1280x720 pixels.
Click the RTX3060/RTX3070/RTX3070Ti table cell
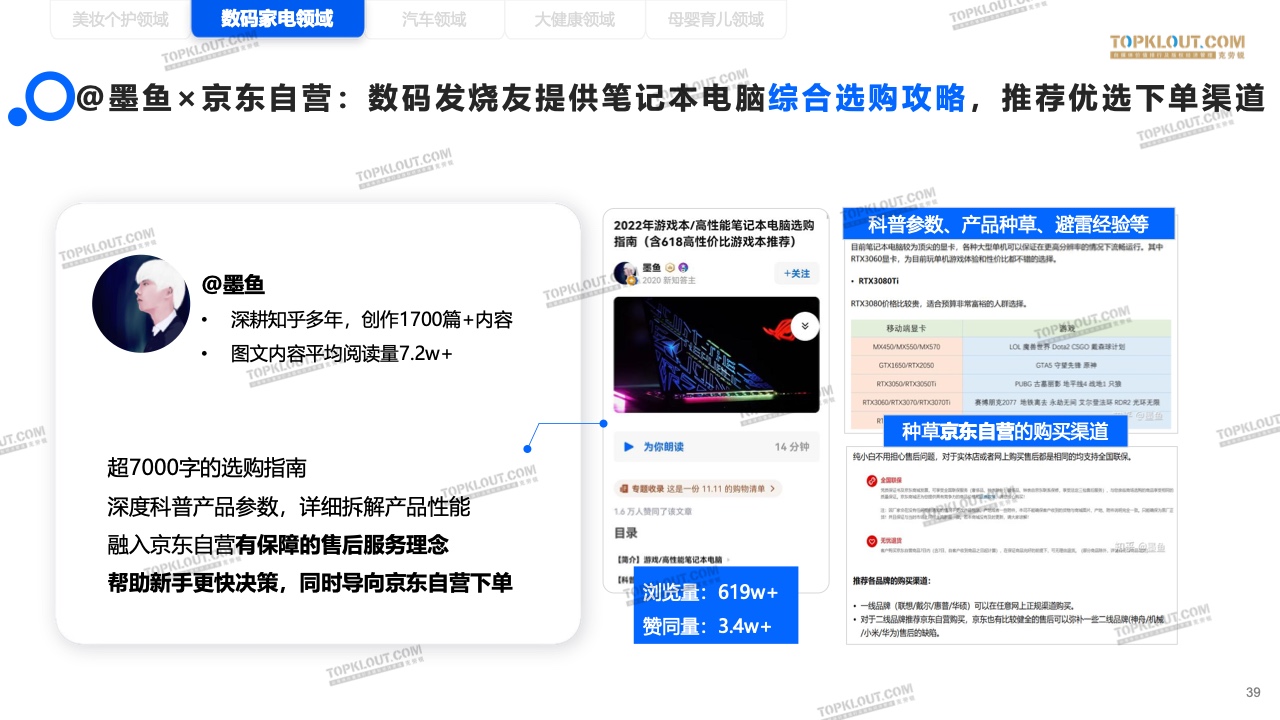point(906,402)
